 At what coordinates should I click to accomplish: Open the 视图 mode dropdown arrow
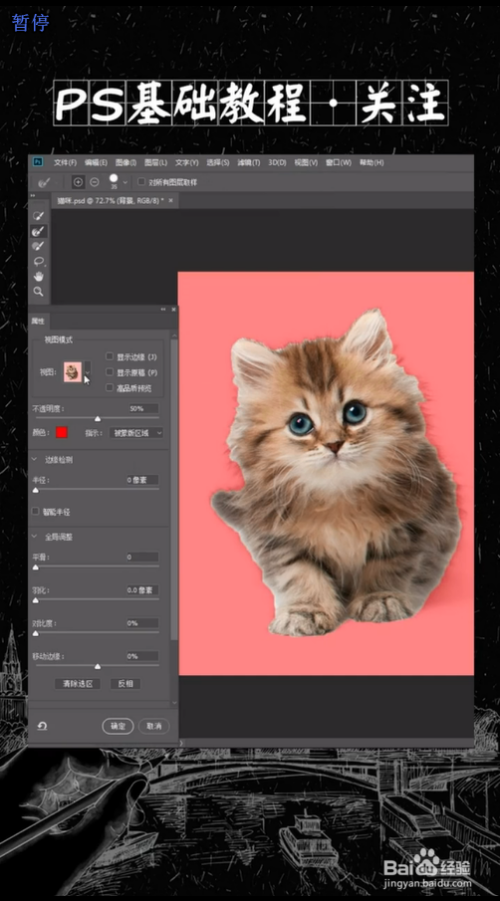(87, 372)
